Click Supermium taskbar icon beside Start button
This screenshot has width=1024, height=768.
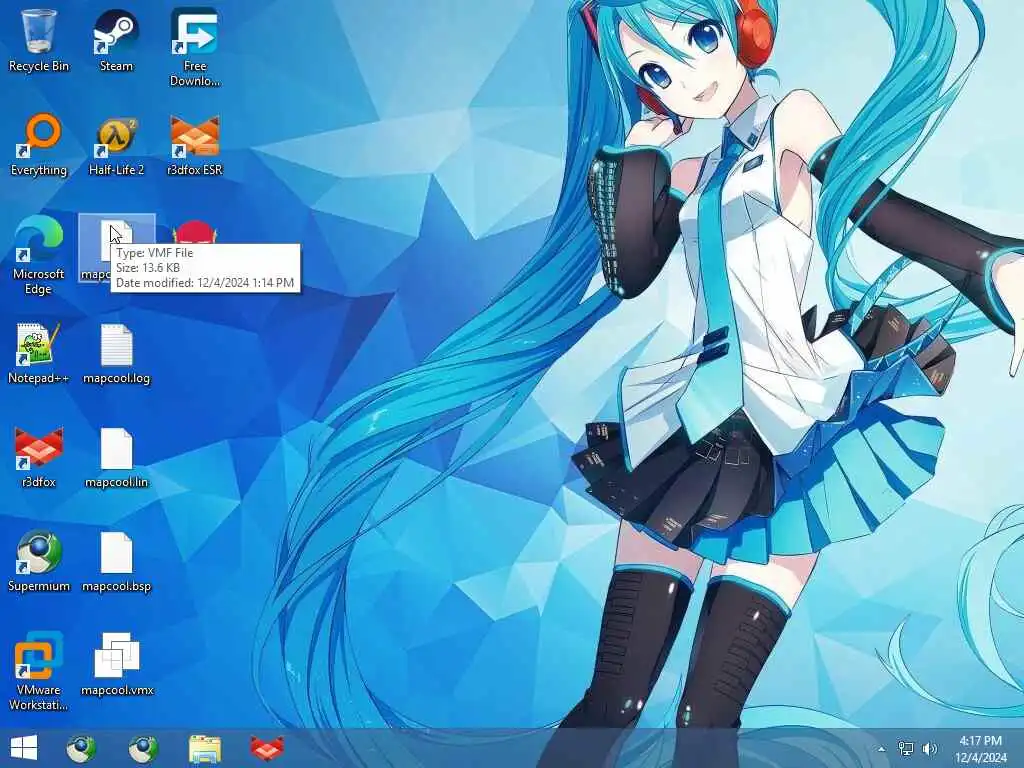click(x=81, y=748)
